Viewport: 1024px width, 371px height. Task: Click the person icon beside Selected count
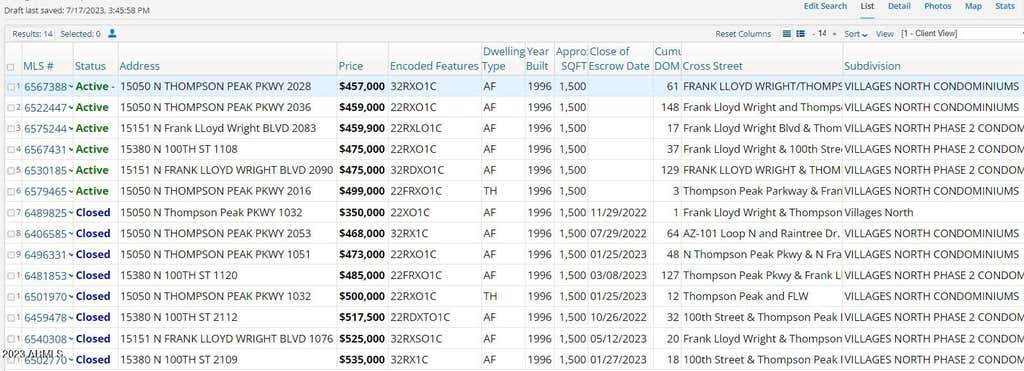[x=112, y=33]
